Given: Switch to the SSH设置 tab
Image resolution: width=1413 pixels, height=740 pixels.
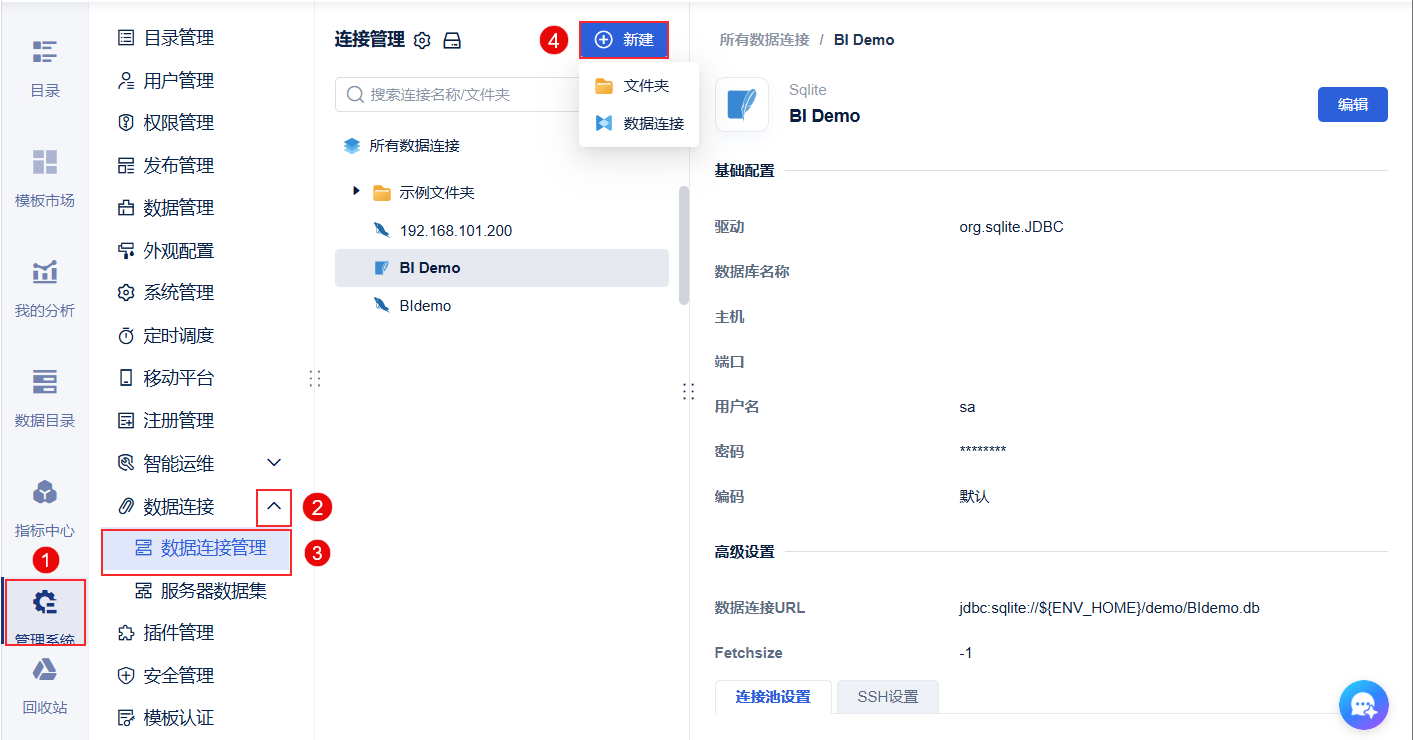Looking at the screenshot, I should pyautogui.click(x=886, y=697).
